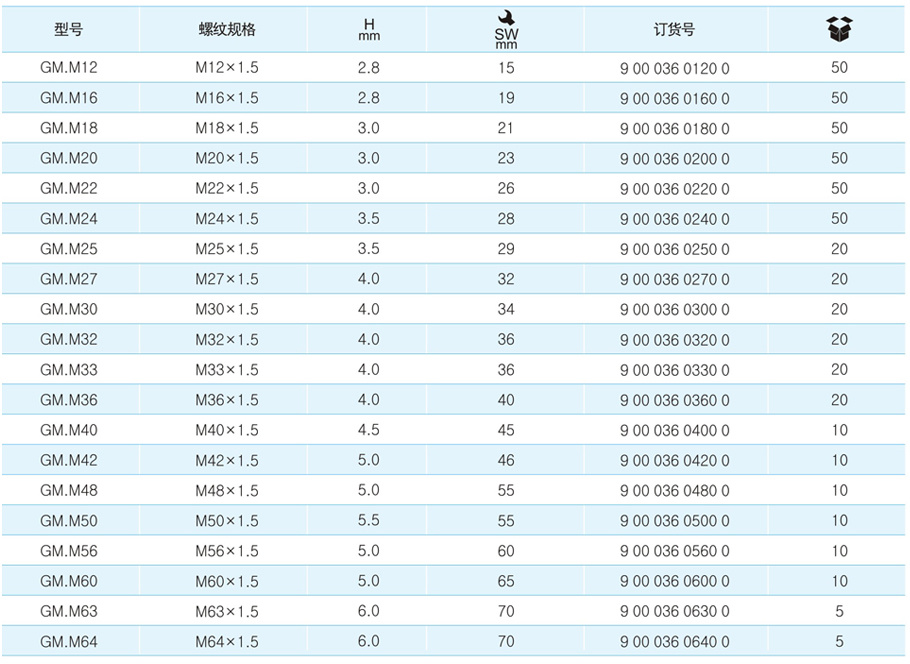Click order number 9 00 036 0120 0

[x=674, y=68]
